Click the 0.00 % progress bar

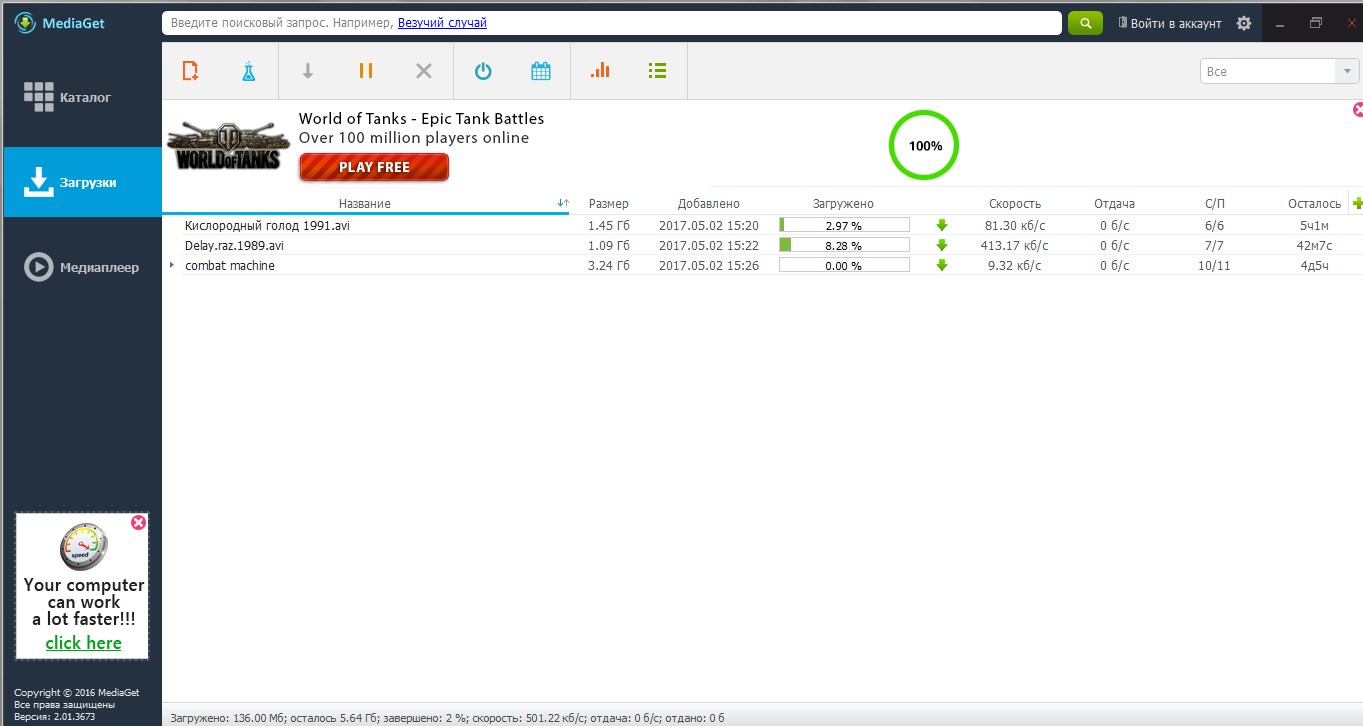[844, 265]
